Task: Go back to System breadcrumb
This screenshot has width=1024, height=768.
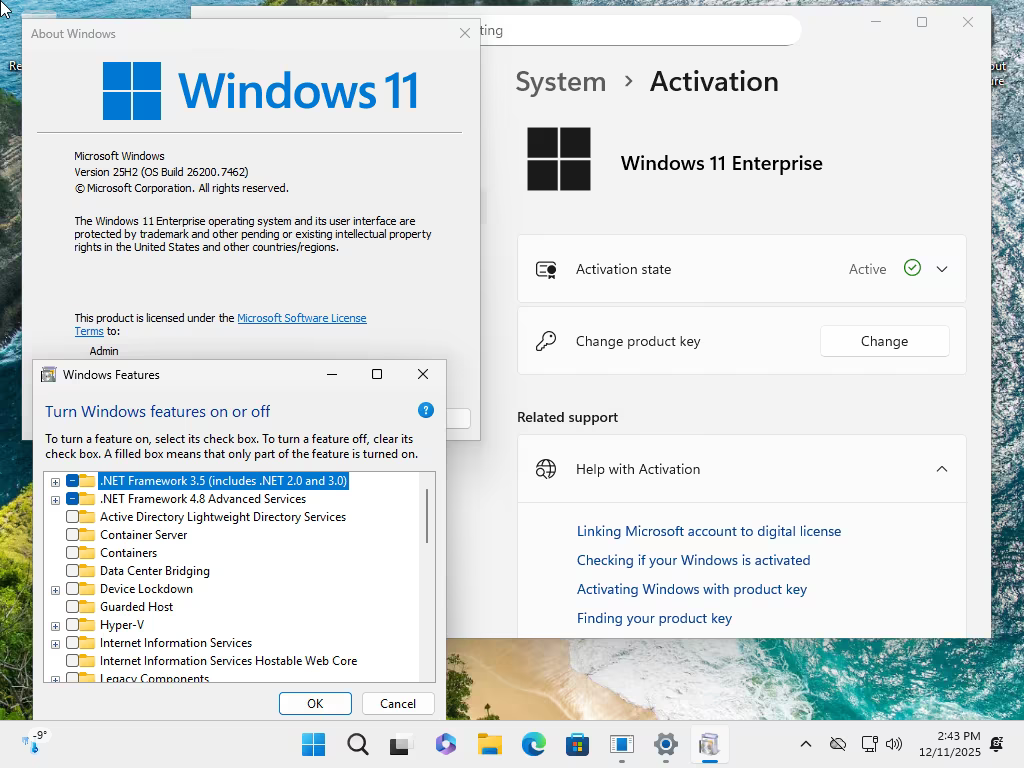Action: click(560, 82)
